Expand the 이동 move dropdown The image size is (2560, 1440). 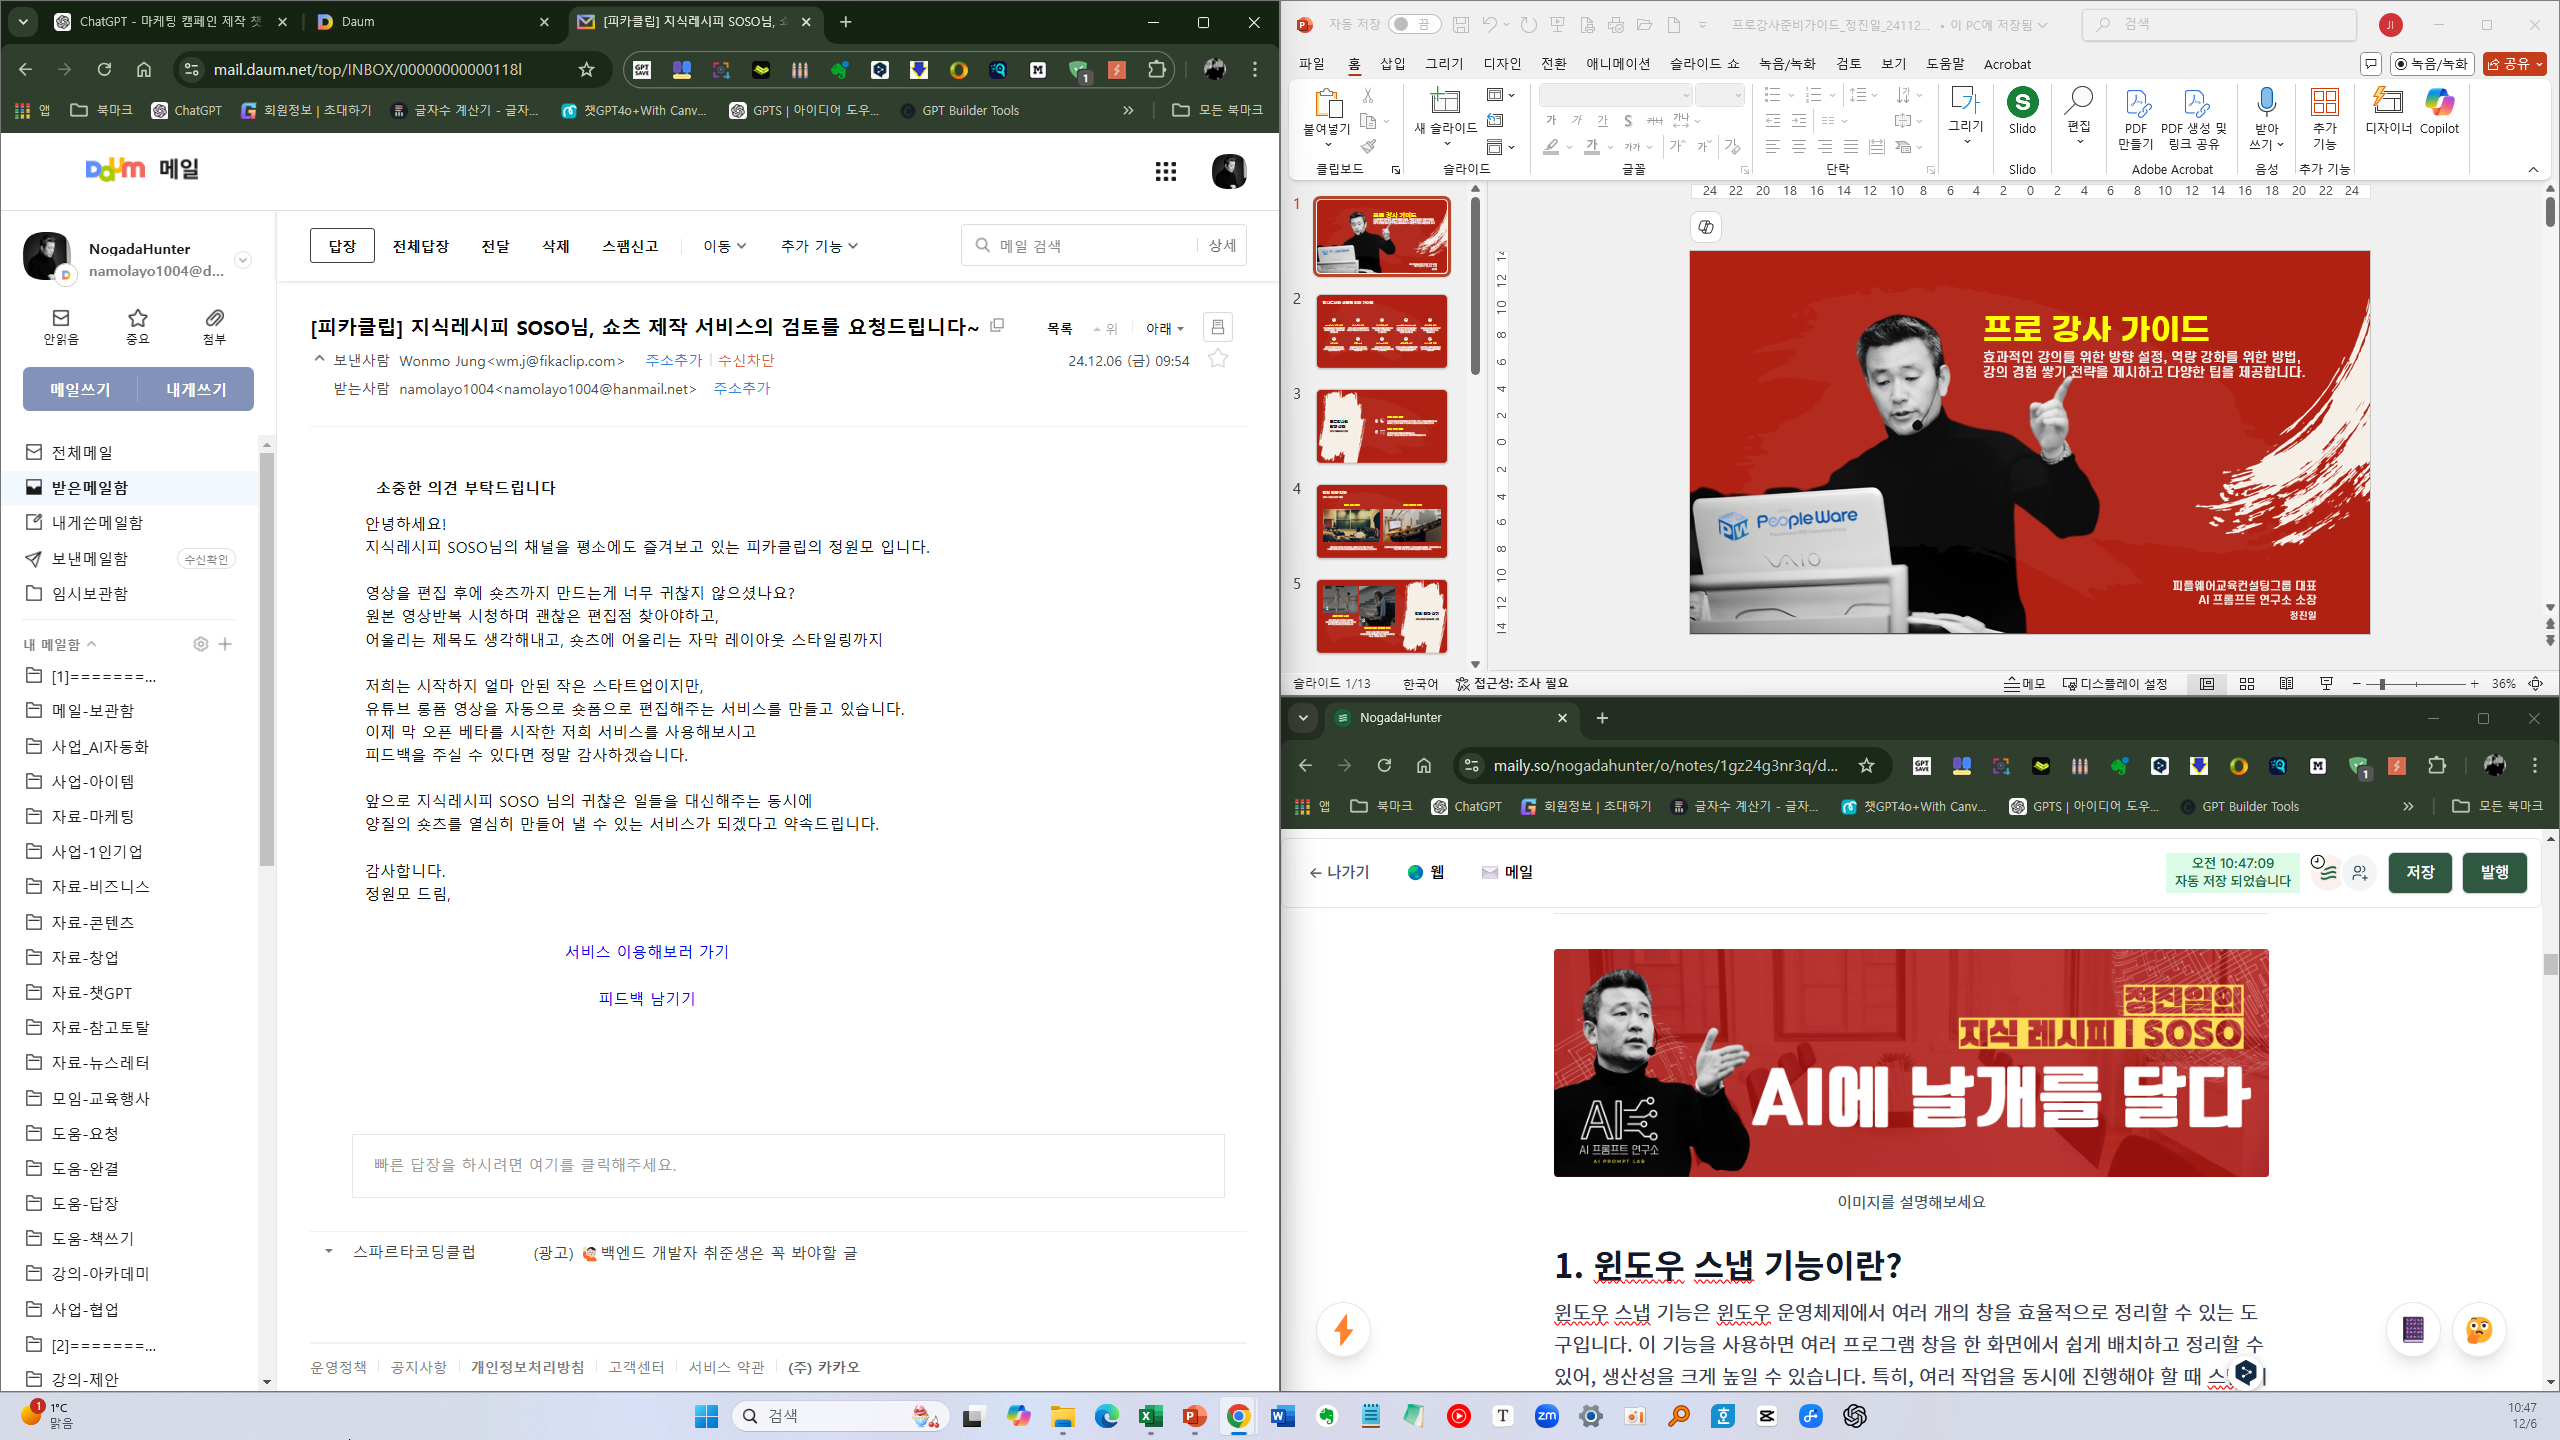(725, 246)
